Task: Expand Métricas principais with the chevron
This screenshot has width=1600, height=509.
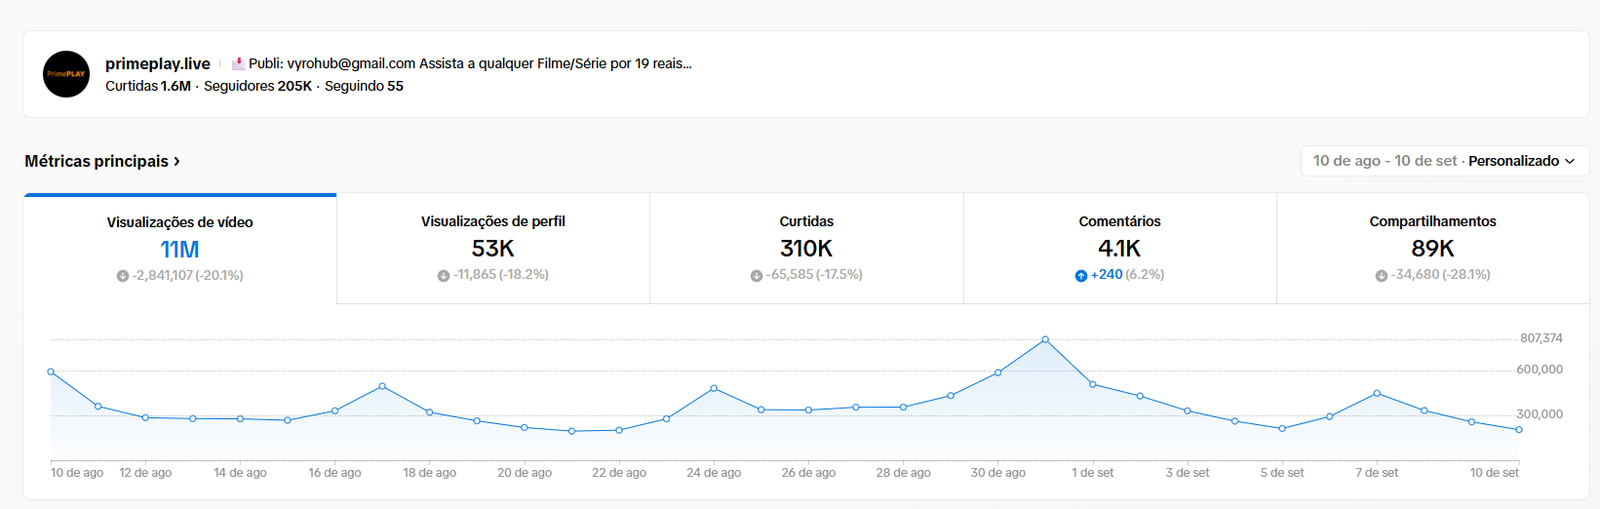Action: pyautogui.click(x=177, y=161)
